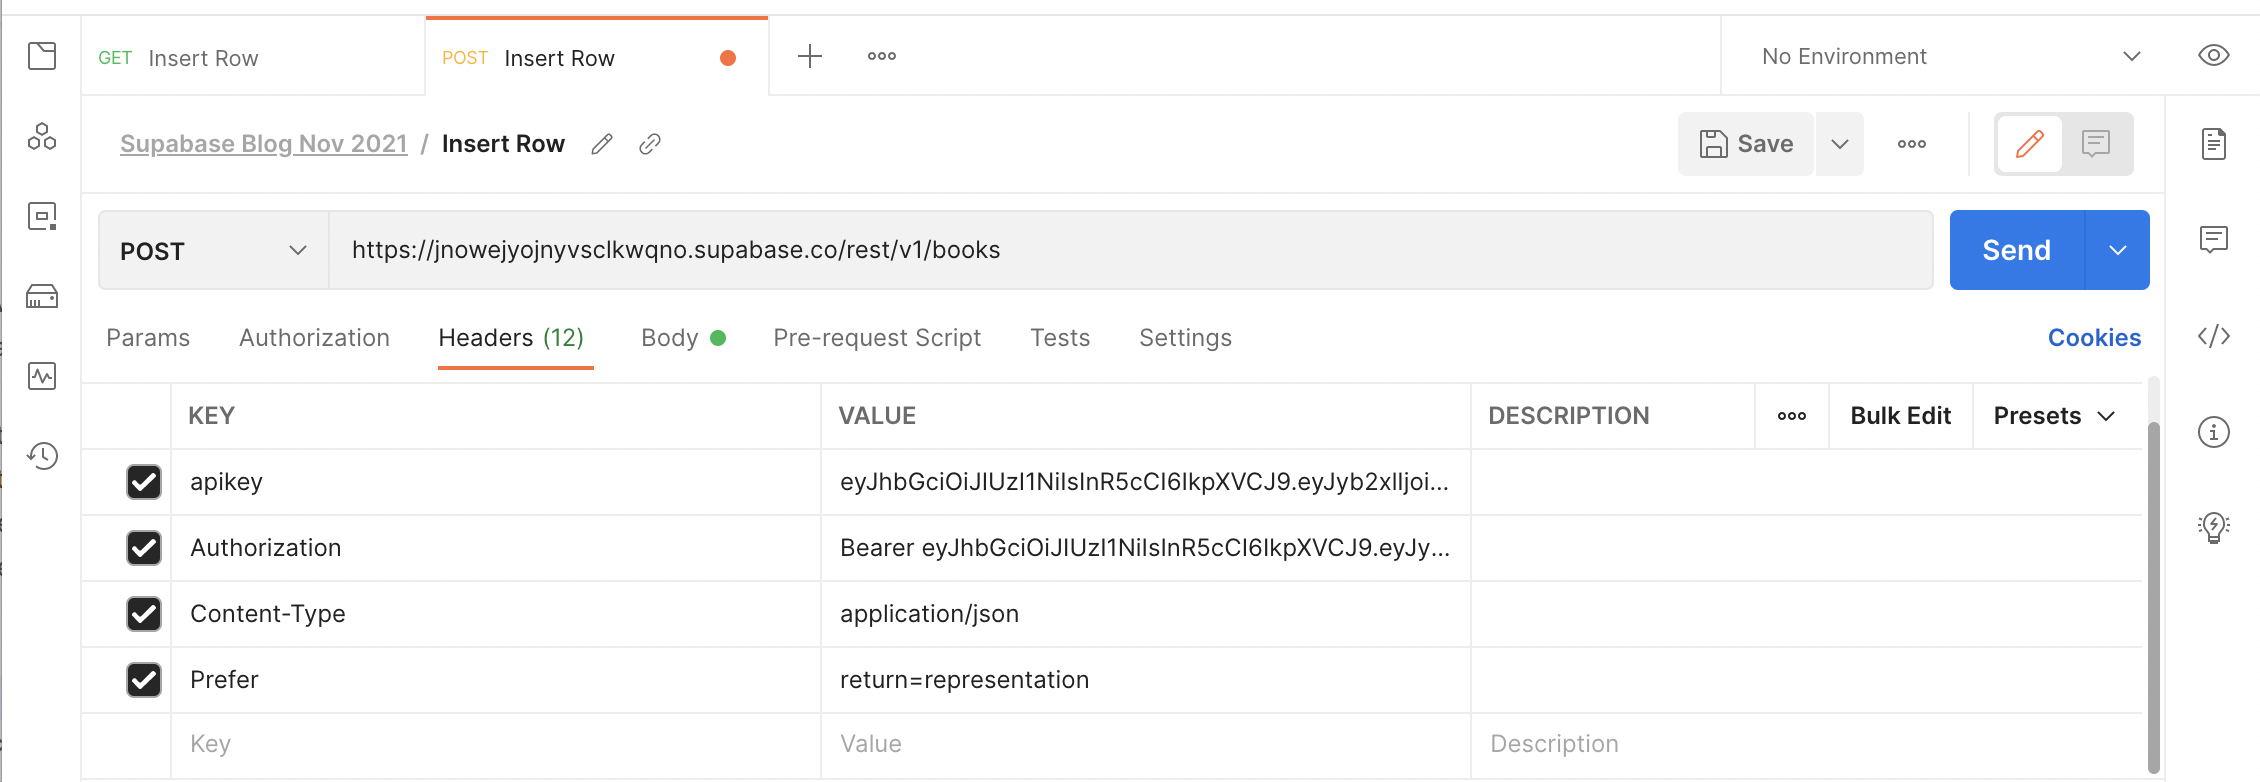Uncheck the Prefer header checkbox
Image resolution: width=2260 pixels, height=782 pixels.
click(x=144, y=680)
